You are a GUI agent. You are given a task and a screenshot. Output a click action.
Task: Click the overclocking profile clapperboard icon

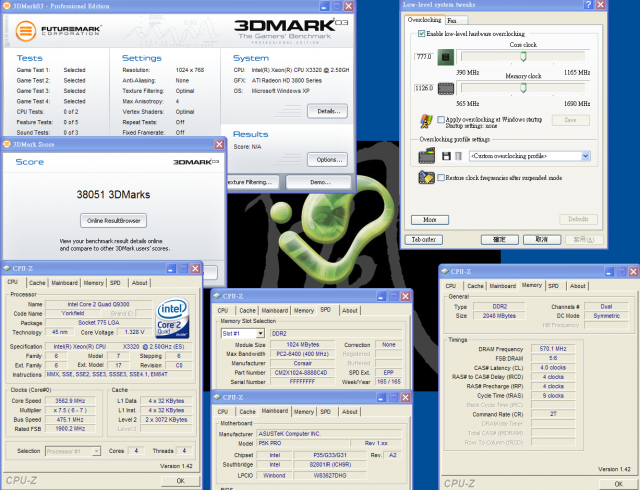pos(427,156)
